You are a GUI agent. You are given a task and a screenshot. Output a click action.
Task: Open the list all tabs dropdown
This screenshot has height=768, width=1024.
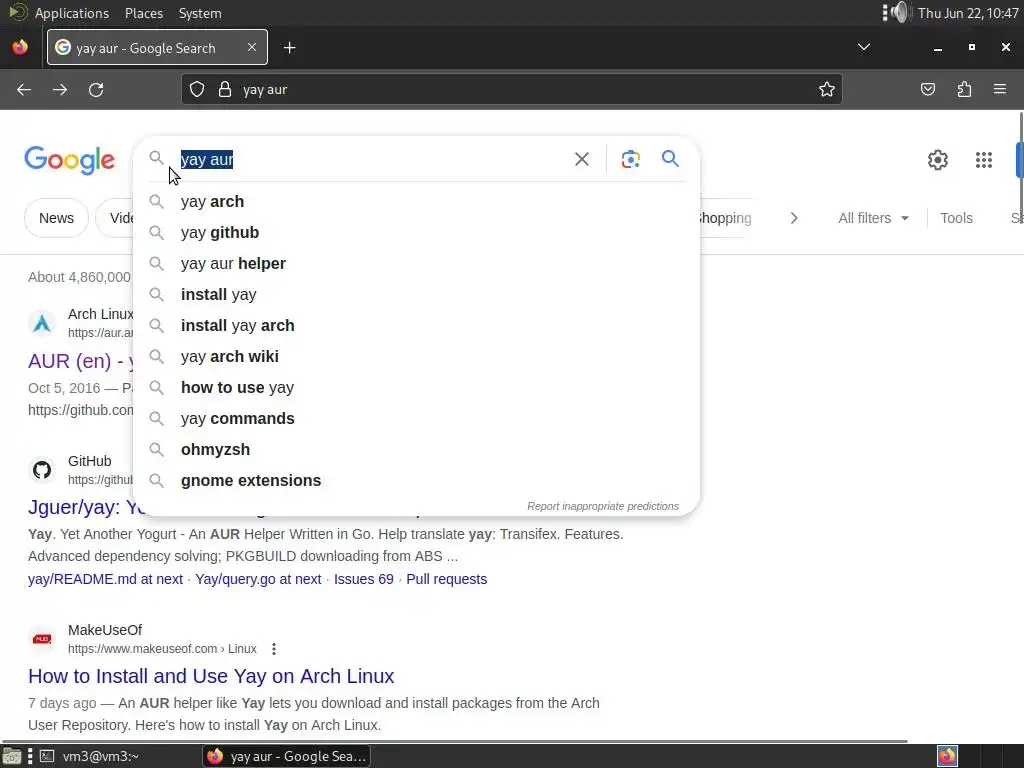click(x=863, y=47)
